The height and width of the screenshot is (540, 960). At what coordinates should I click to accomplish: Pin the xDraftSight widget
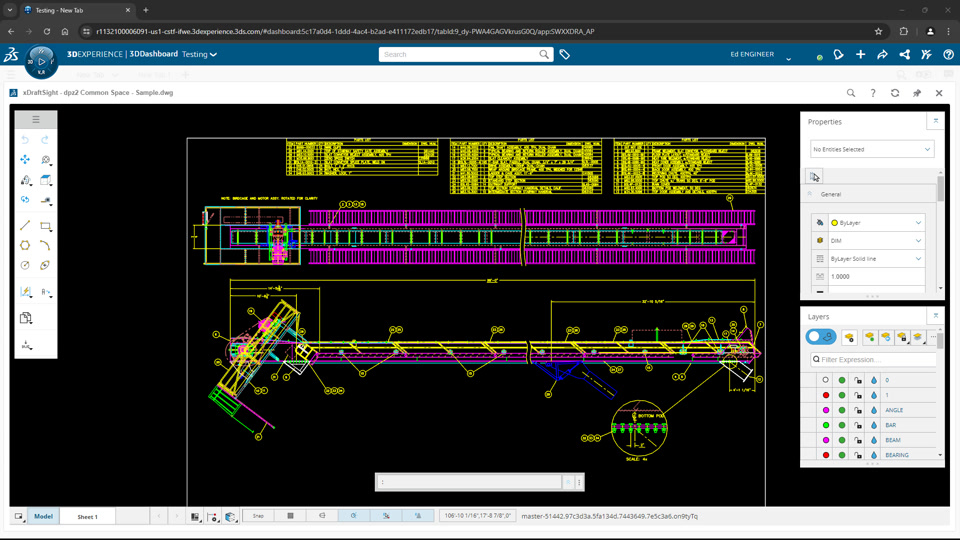coord(917,93)
